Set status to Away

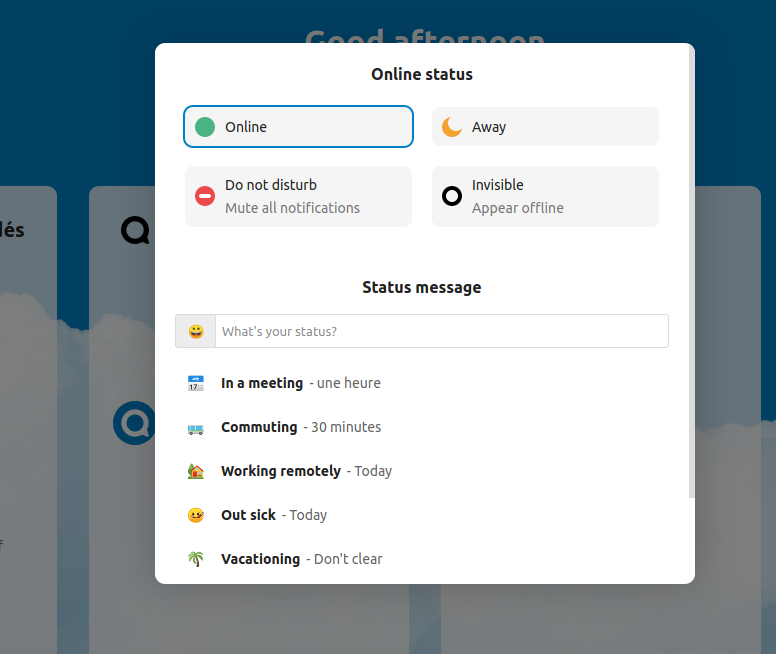(x=545, y=127)
